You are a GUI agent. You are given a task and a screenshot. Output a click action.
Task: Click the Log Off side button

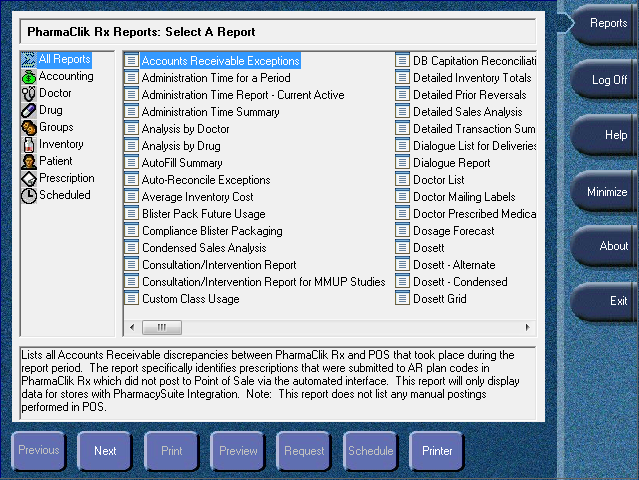(x=604, y=79)
